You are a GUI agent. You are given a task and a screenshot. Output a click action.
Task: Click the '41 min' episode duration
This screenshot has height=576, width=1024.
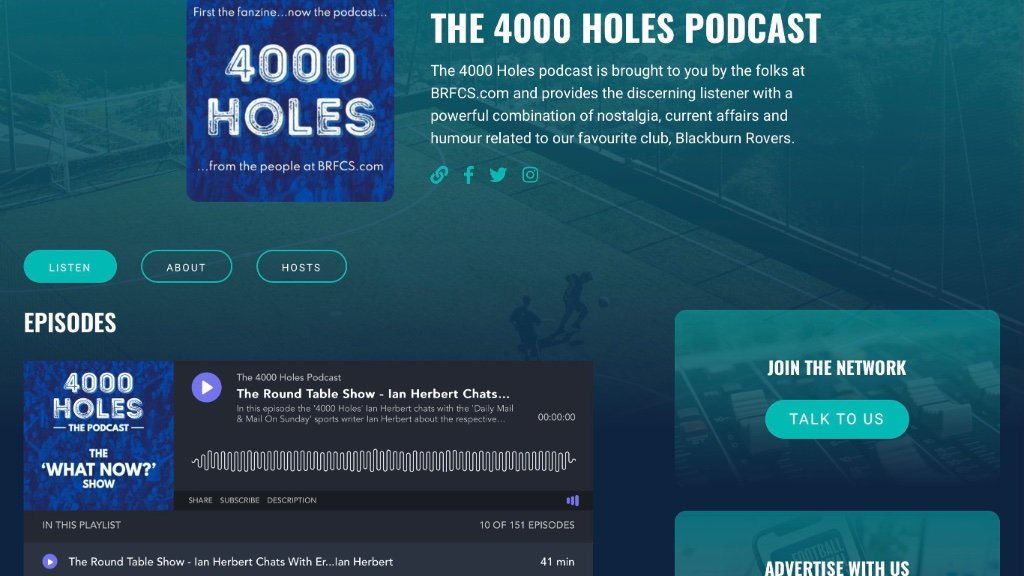[557, 562]
